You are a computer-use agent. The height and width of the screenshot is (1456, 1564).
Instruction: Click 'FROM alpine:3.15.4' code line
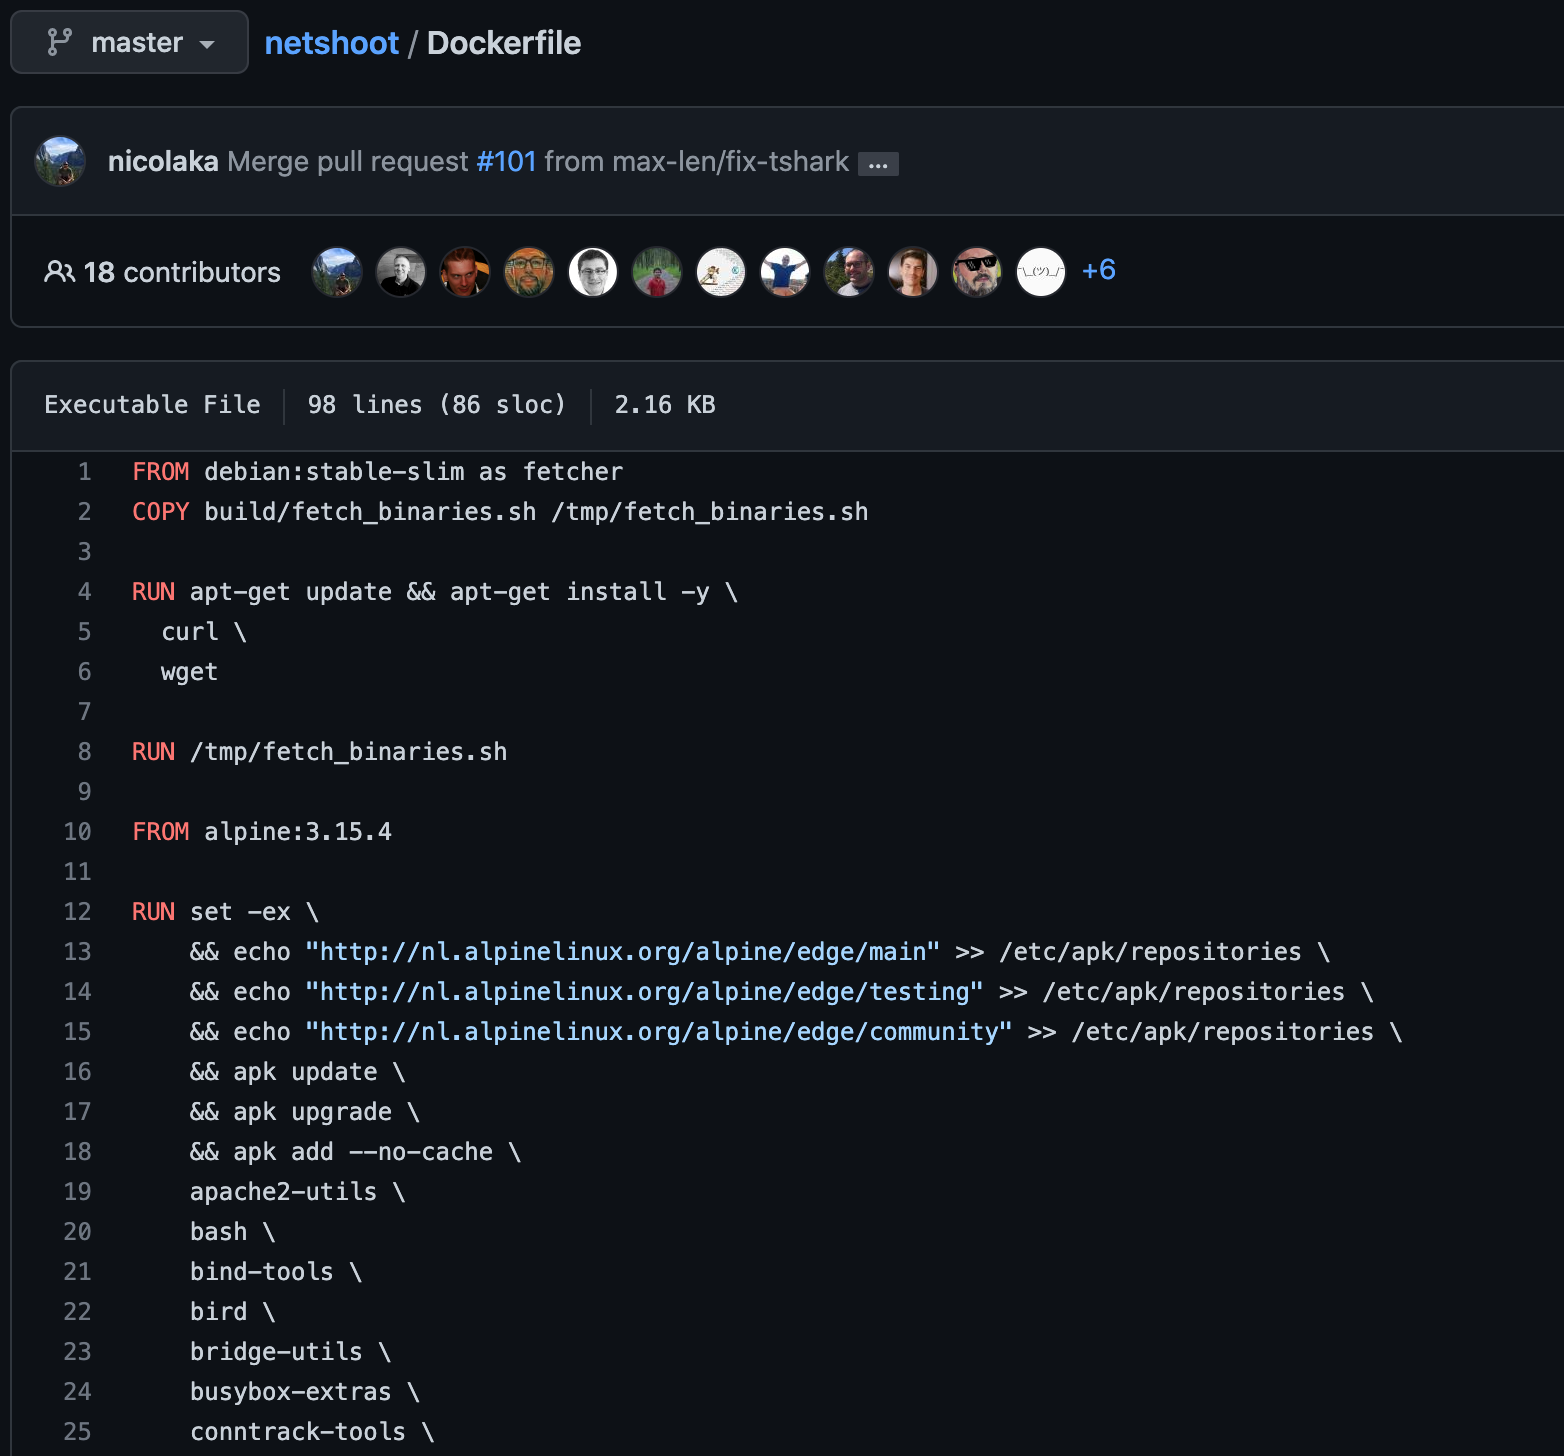[x=262, y=832]
